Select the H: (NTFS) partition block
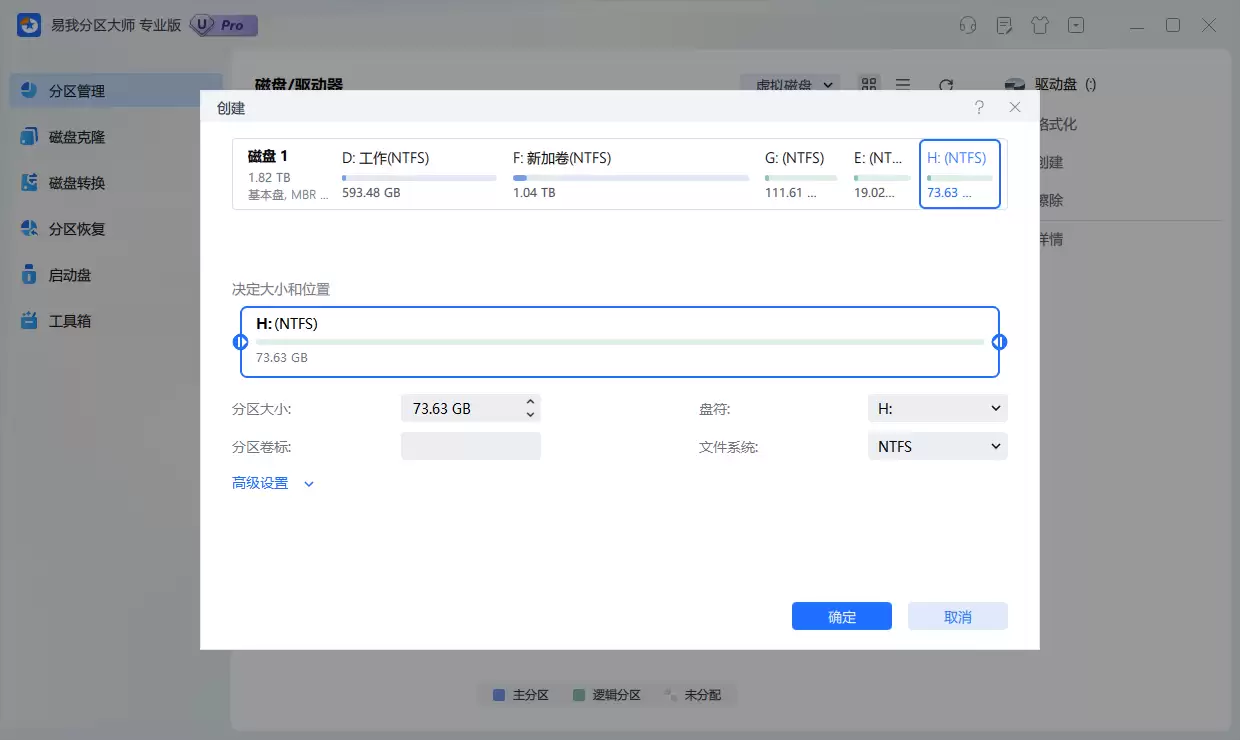The image size is (1240, 740). coord(959,174)
